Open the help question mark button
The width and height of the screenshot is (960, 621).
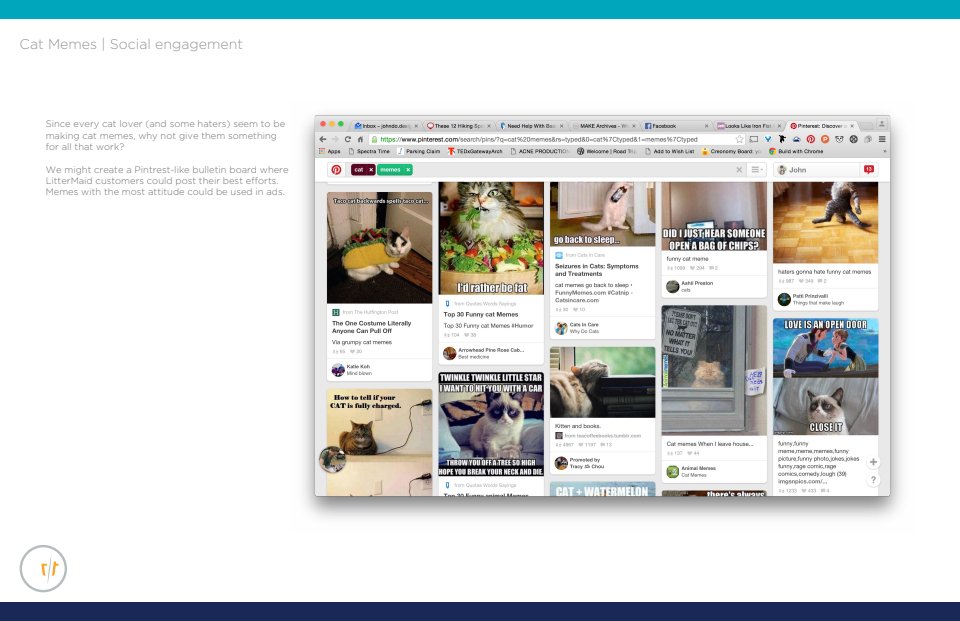pos(873,480)
